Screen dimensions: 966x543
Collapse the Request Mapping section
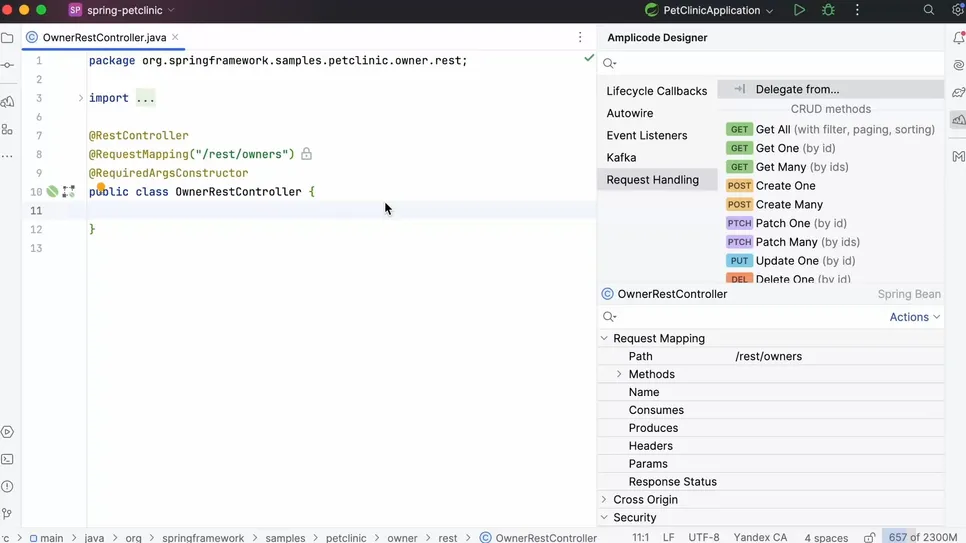click(x=604, y=338)
